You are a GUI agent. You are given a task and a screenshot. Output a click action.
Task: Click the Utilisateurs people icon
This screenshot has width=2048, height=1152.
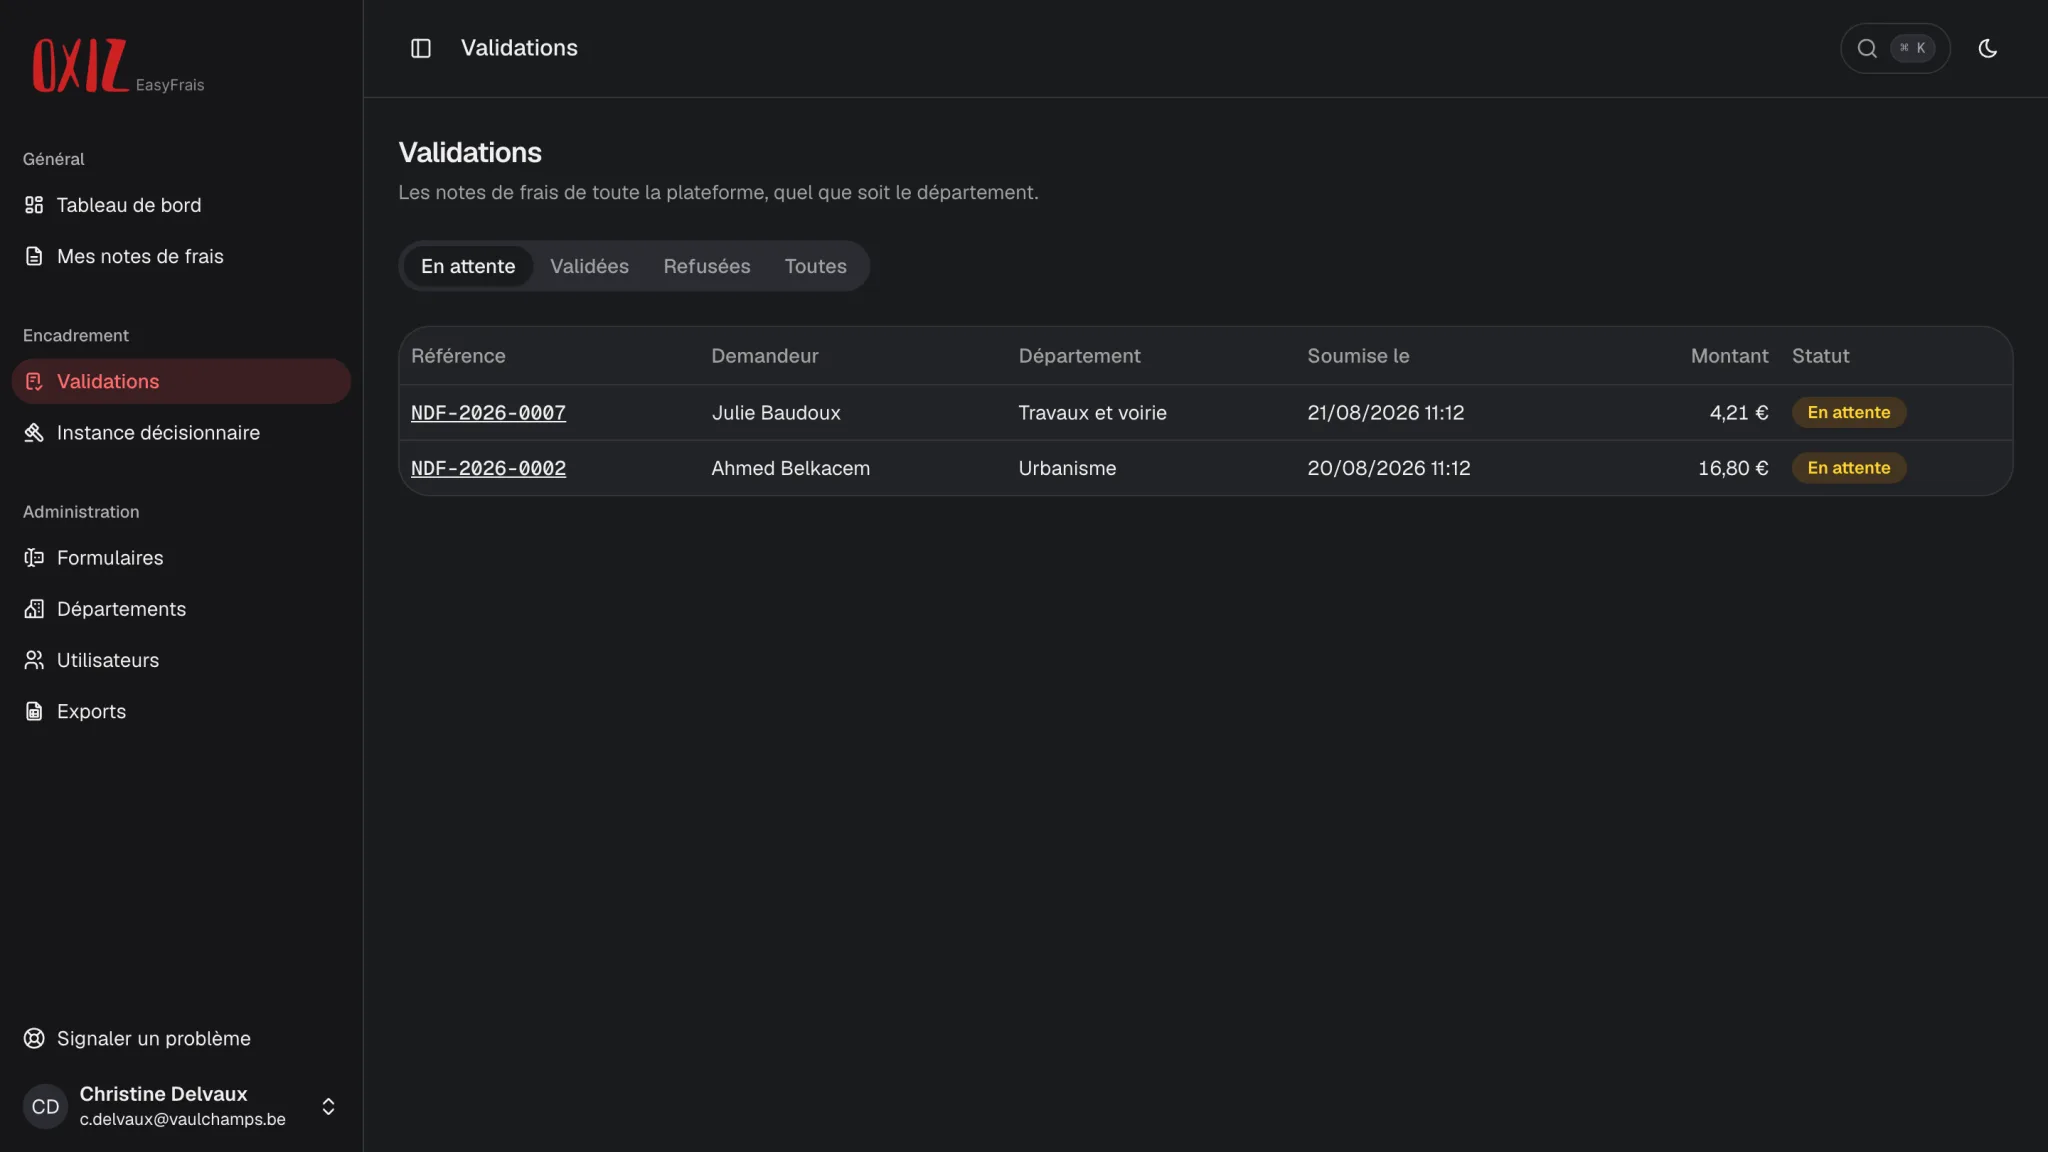34,660
